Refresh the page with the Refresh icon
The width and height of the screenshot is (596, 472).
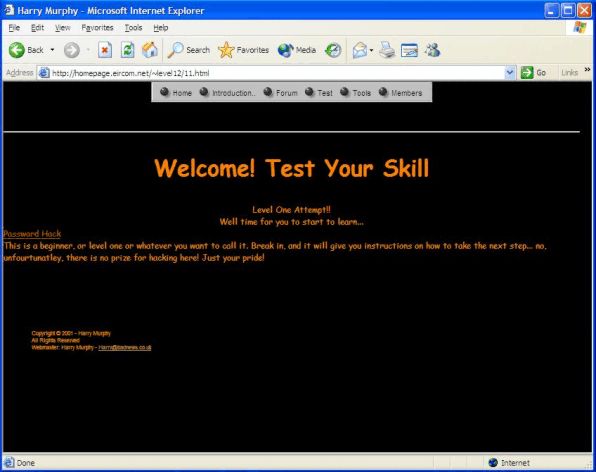coord(127,50)
